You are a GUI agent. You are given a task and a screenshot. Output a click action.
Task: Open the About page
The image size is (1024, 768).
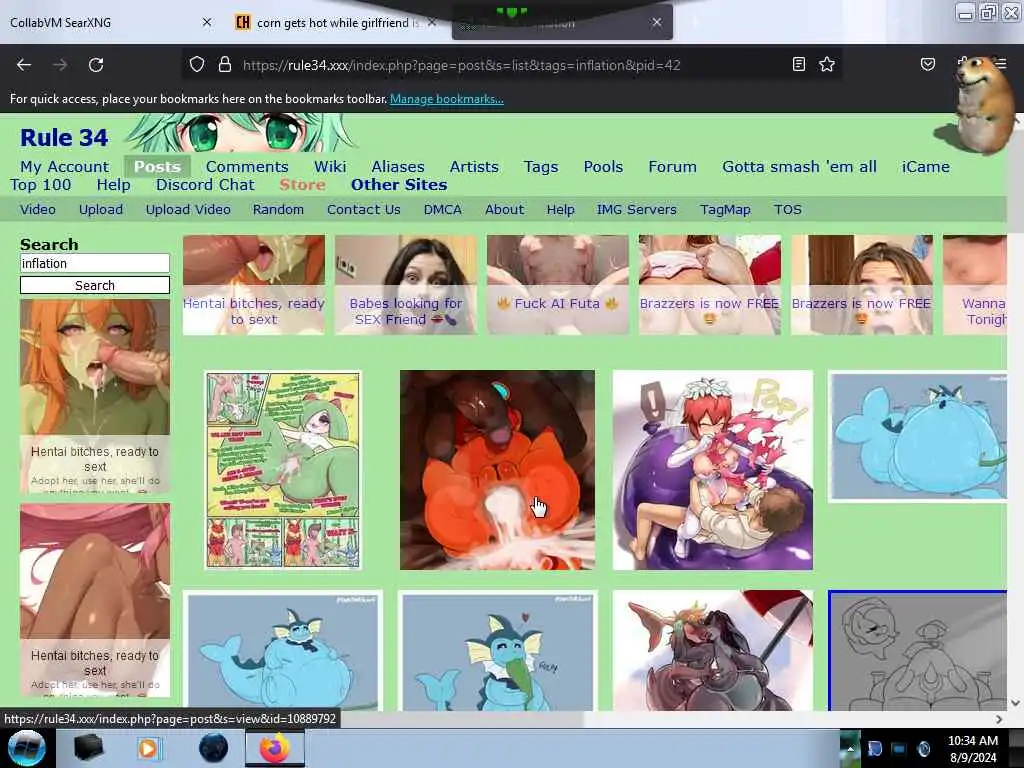pyautogui.click(x=504, y=209)
